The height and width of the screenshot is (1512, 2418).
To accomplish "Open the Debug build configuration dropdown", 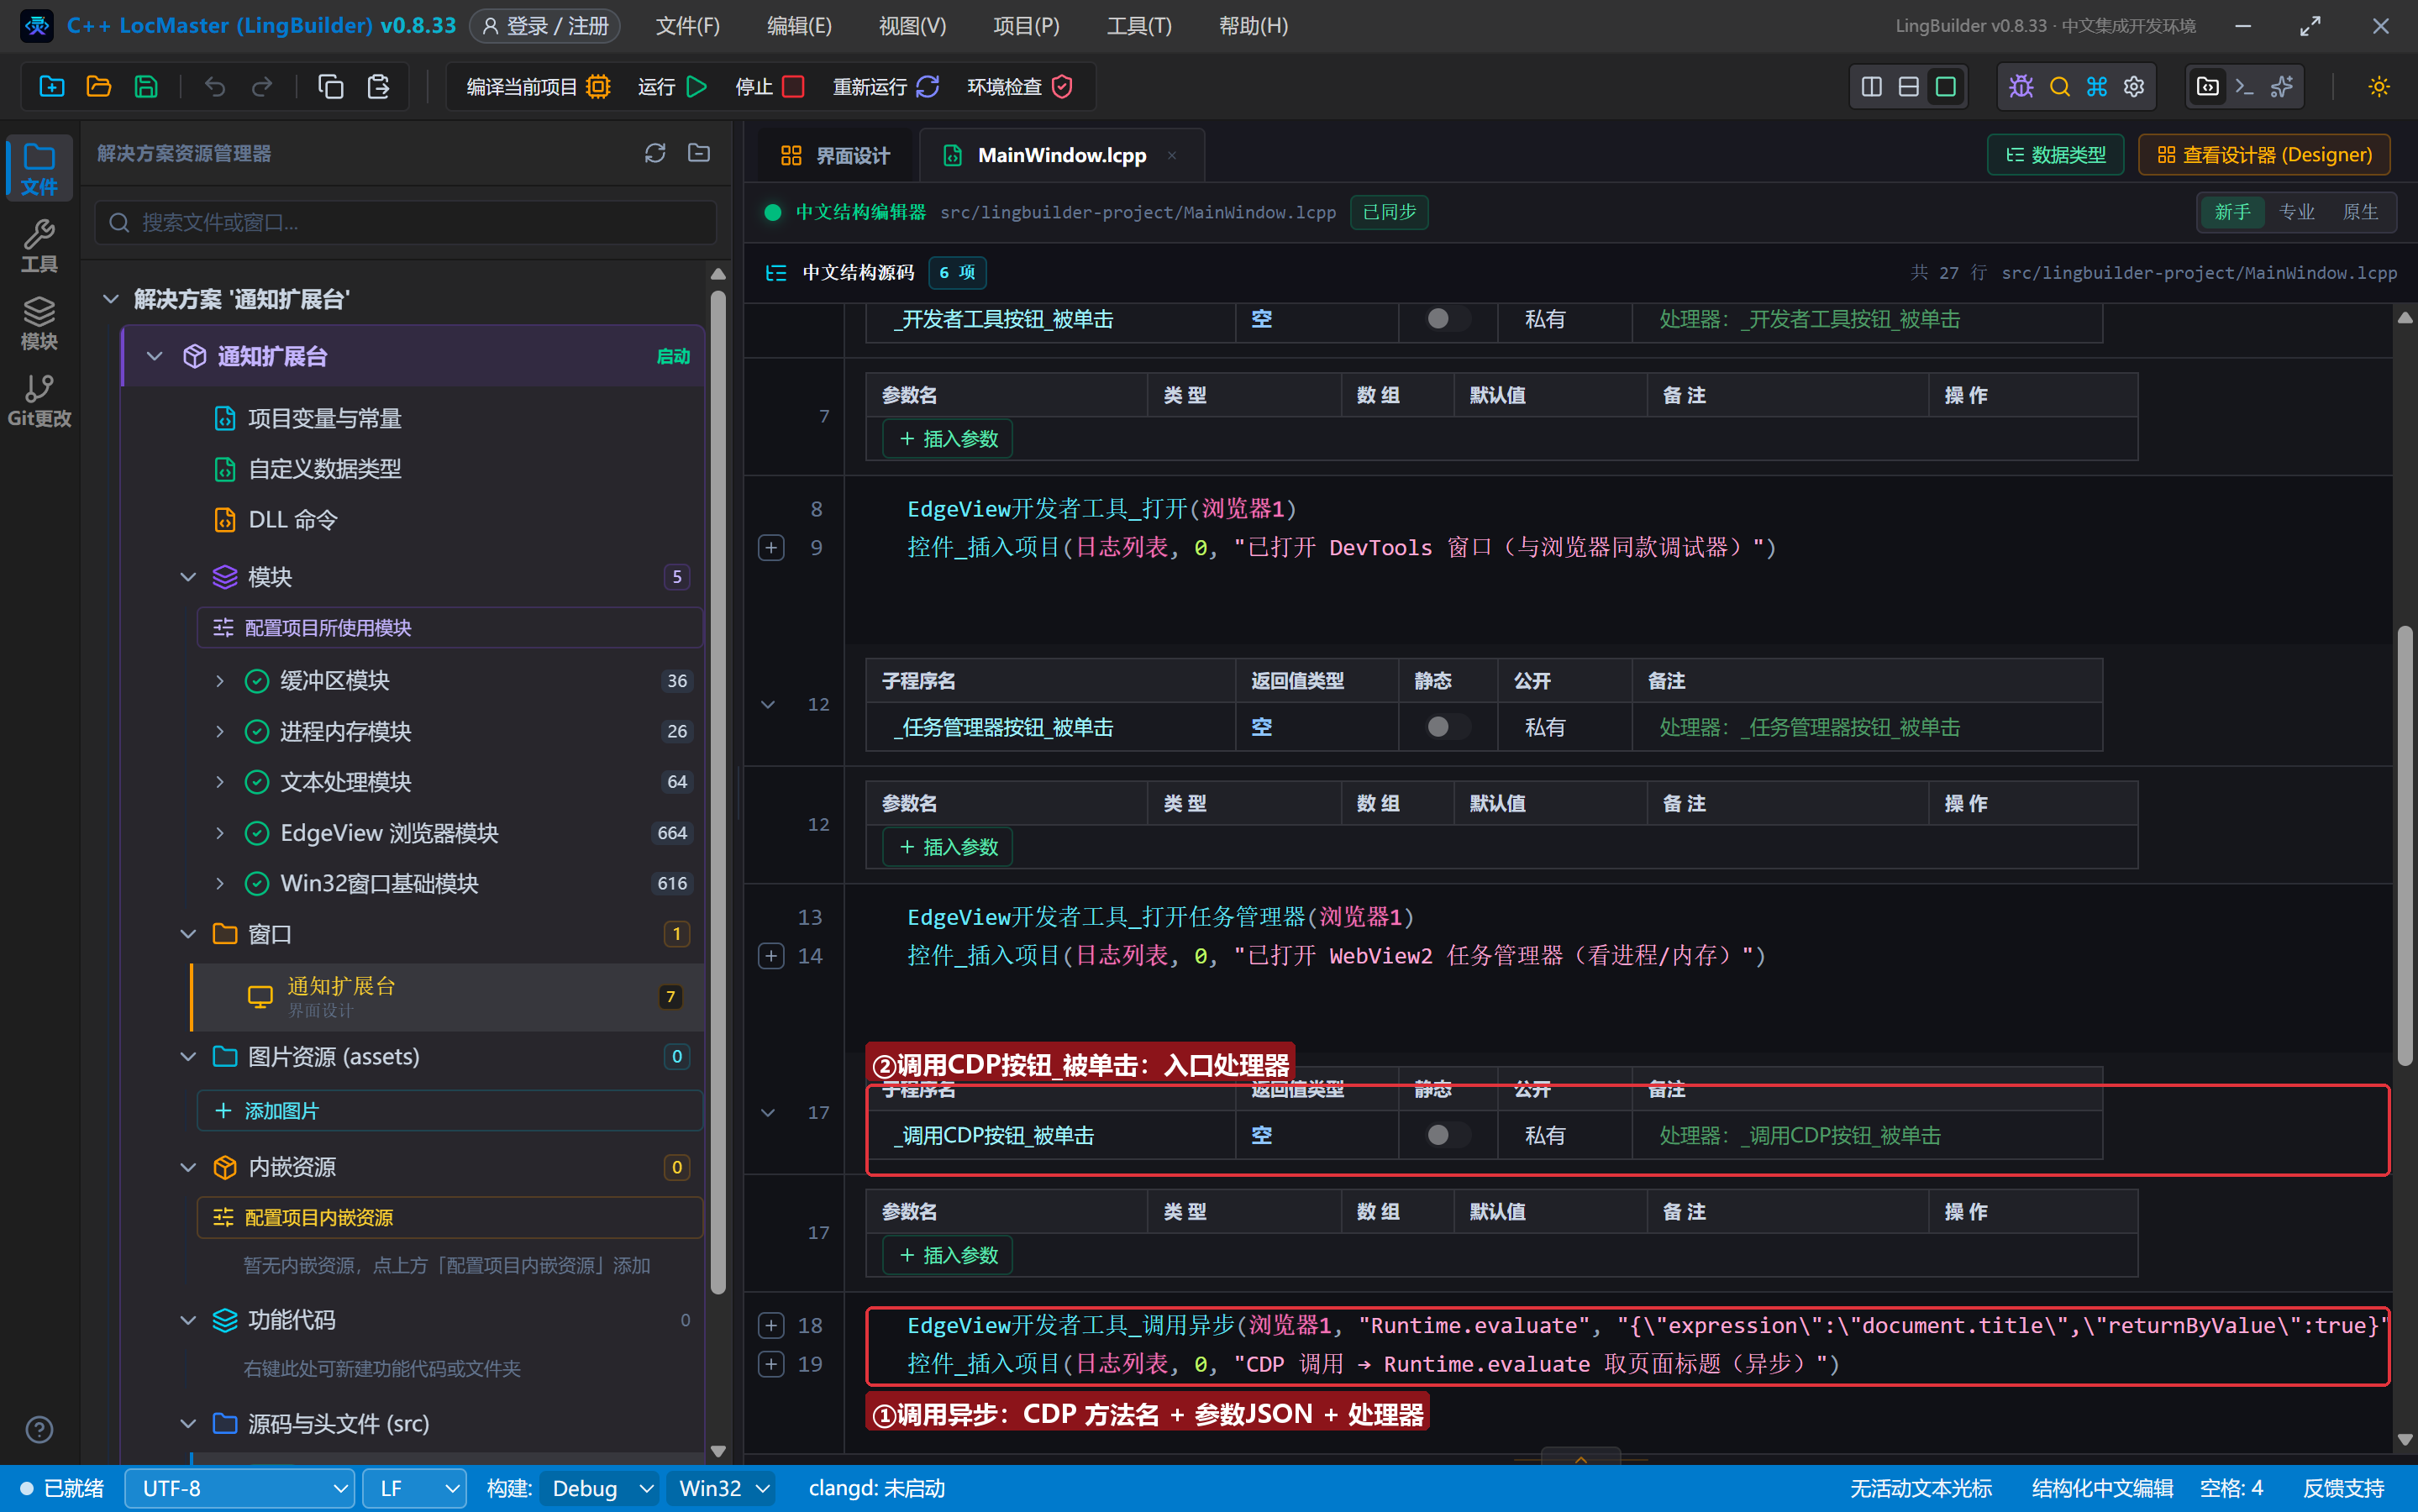I will point(598,1488).
